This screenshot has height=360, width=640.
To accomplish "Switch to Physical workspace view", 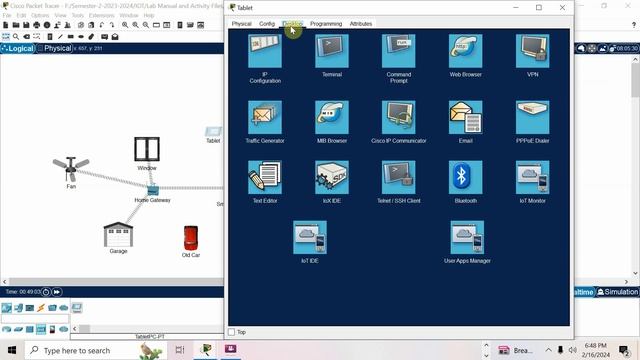I will pyautogui.click(x=54, y=48).
